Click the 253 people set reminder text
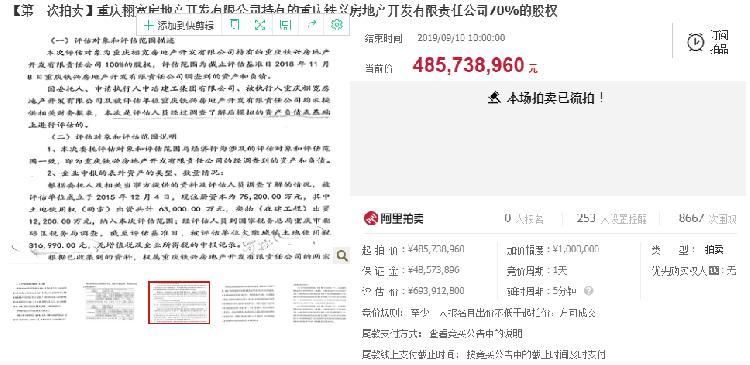 (612, 219)
